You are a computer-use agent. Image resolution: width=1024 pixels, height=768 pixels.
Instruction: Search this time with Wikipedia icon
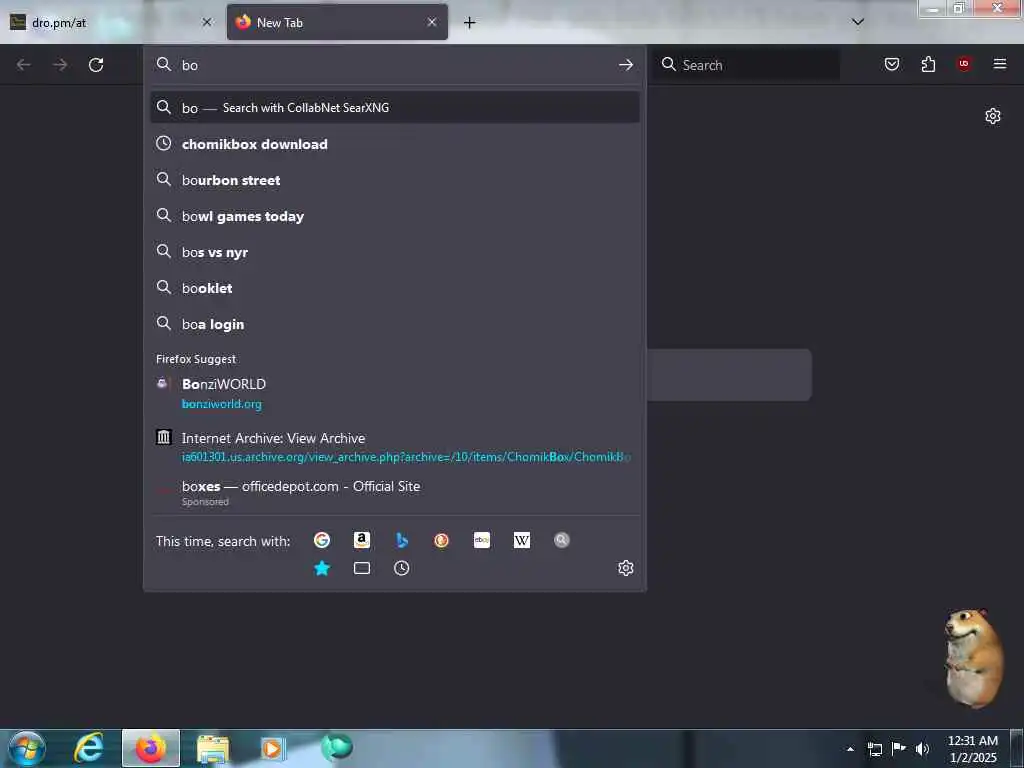pos(522,540)
